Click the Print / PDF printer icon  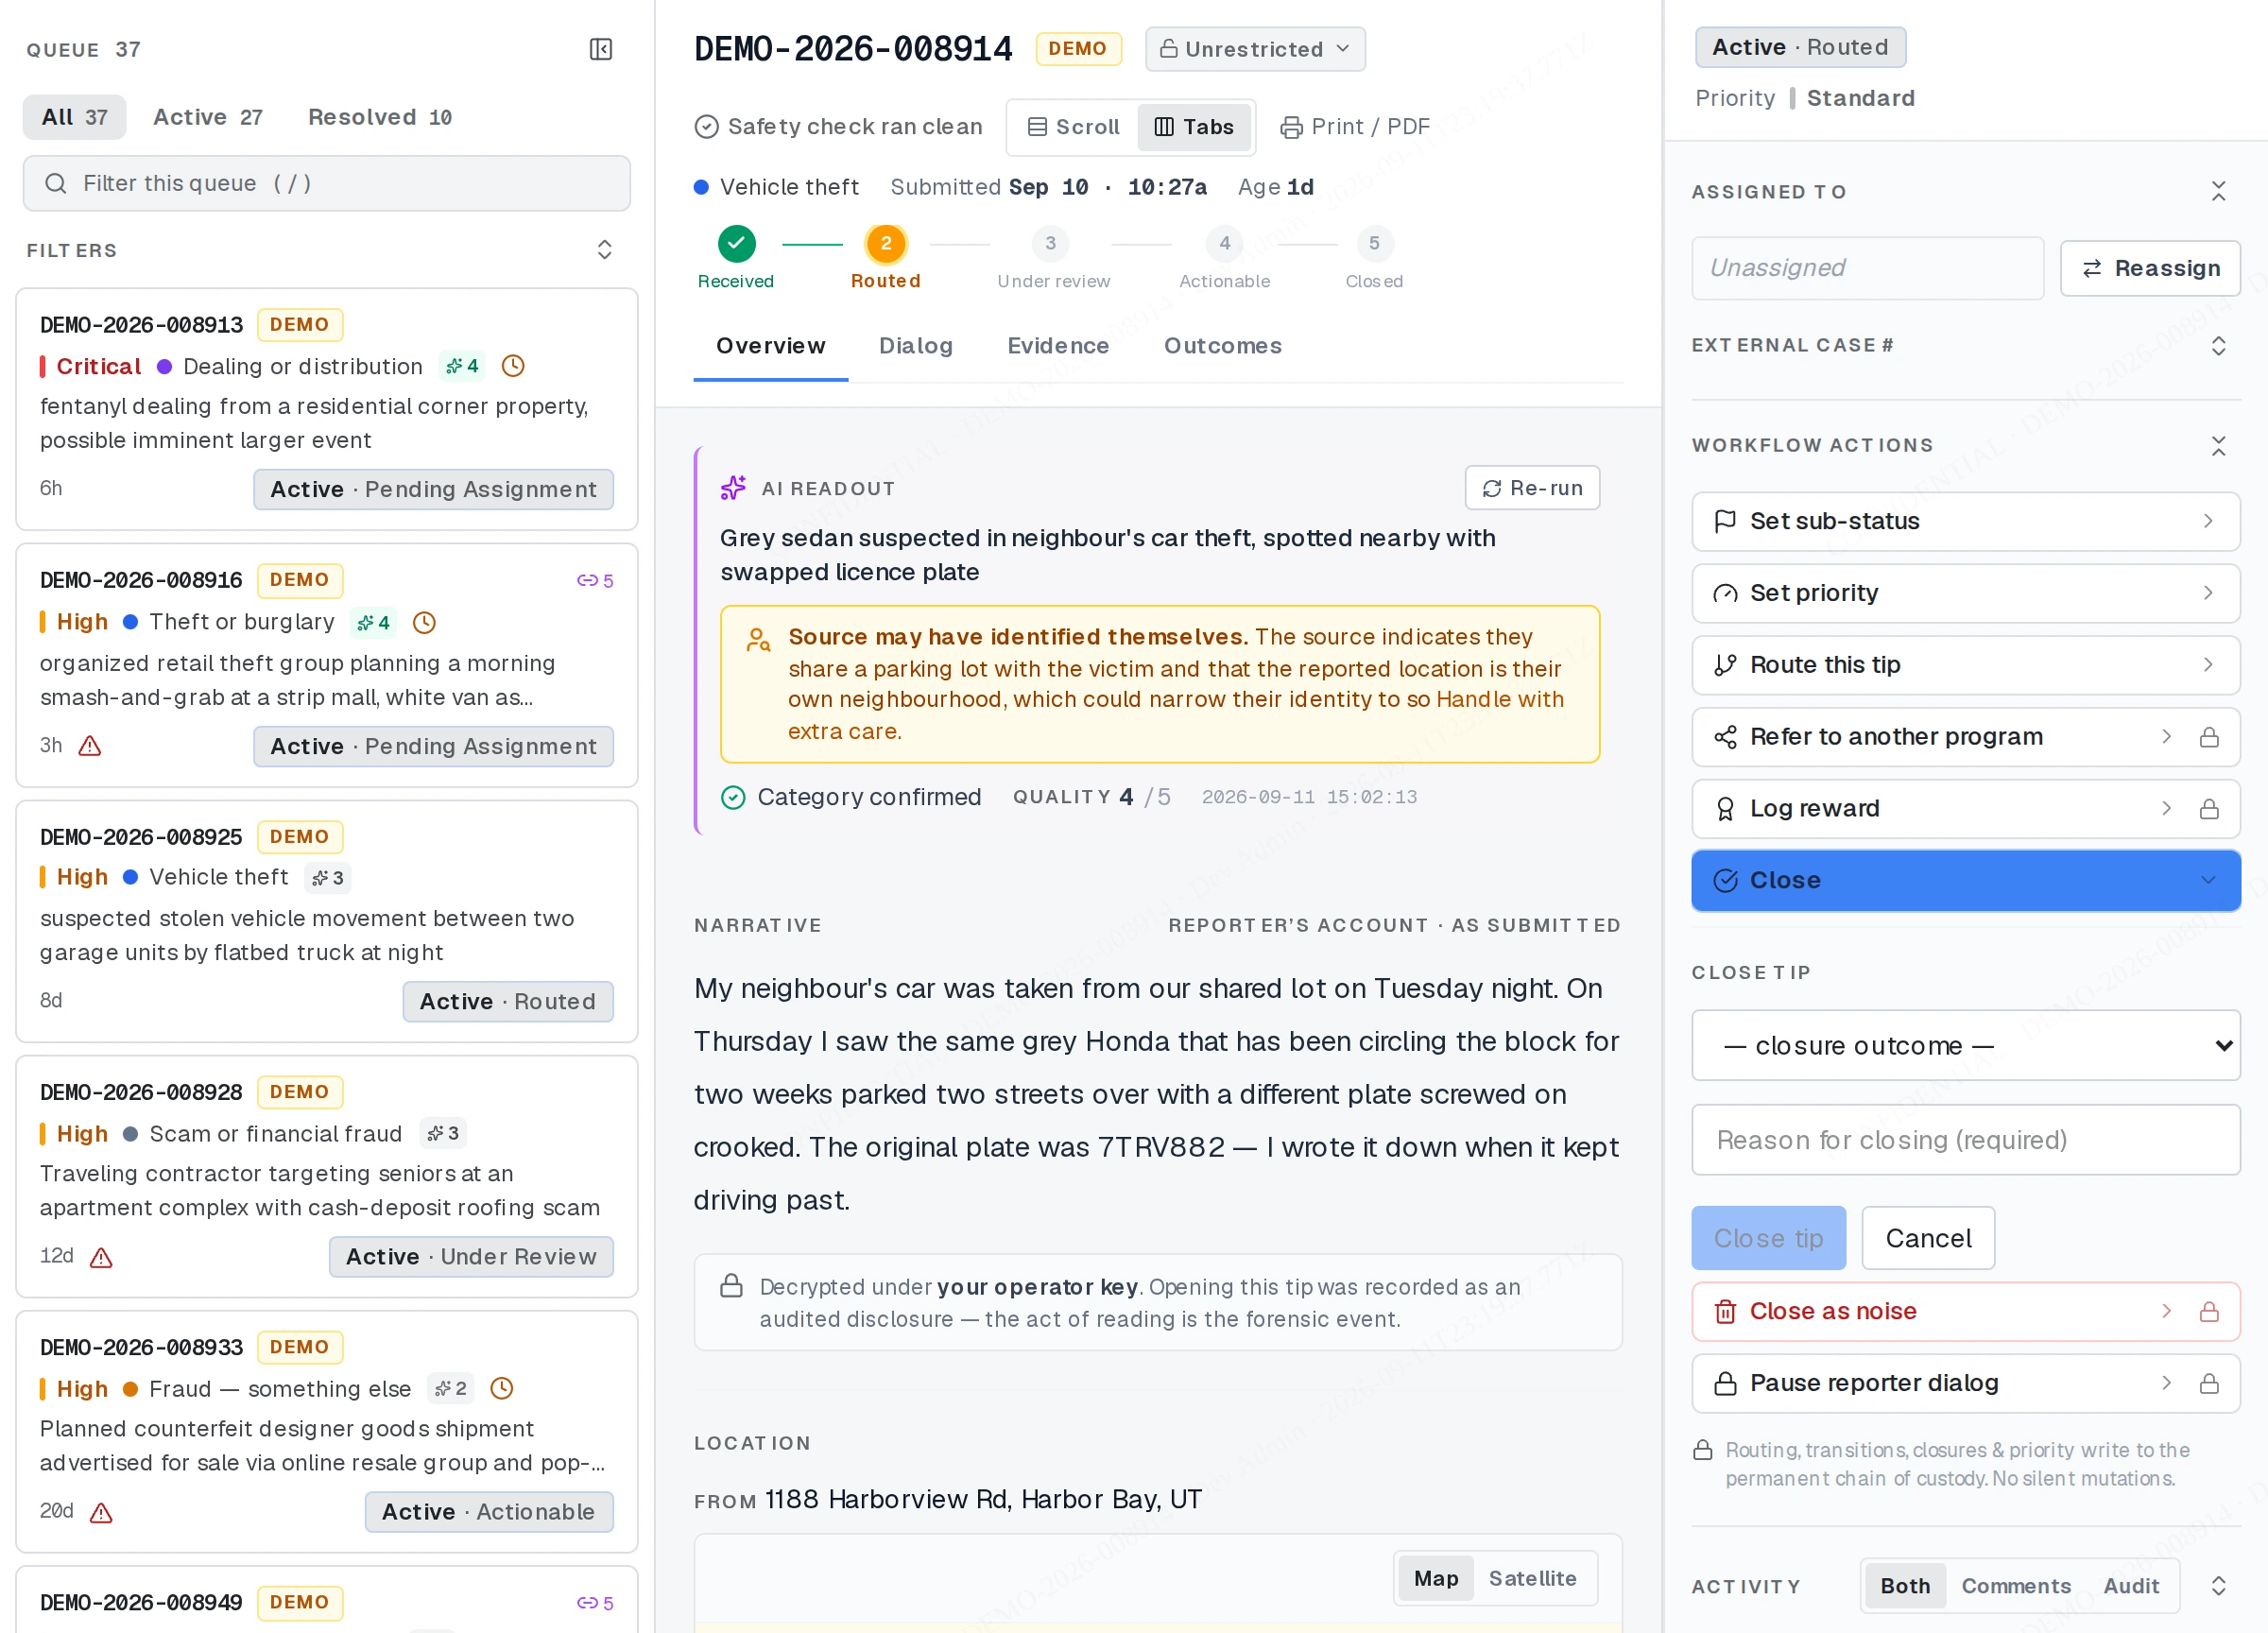tap(1292, 127)
